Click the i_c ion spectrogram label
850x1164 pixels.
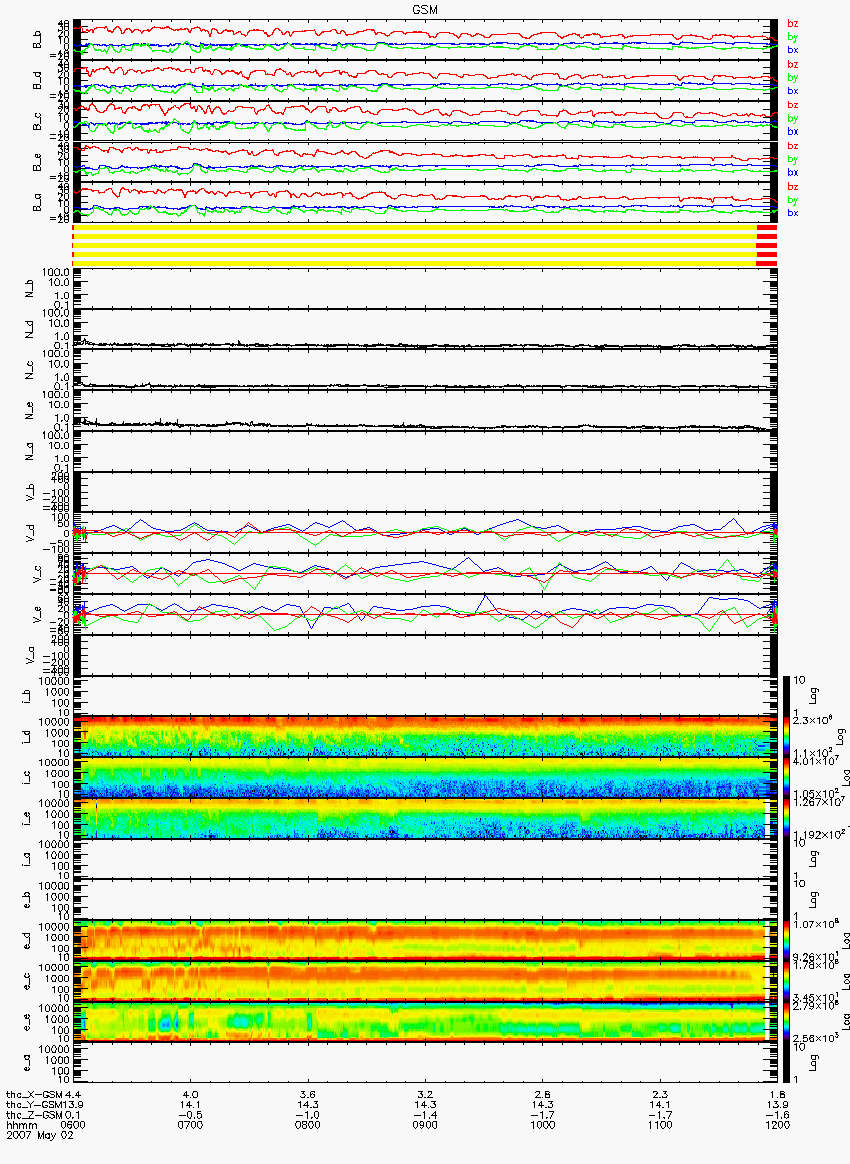click(x=27, y=778)
